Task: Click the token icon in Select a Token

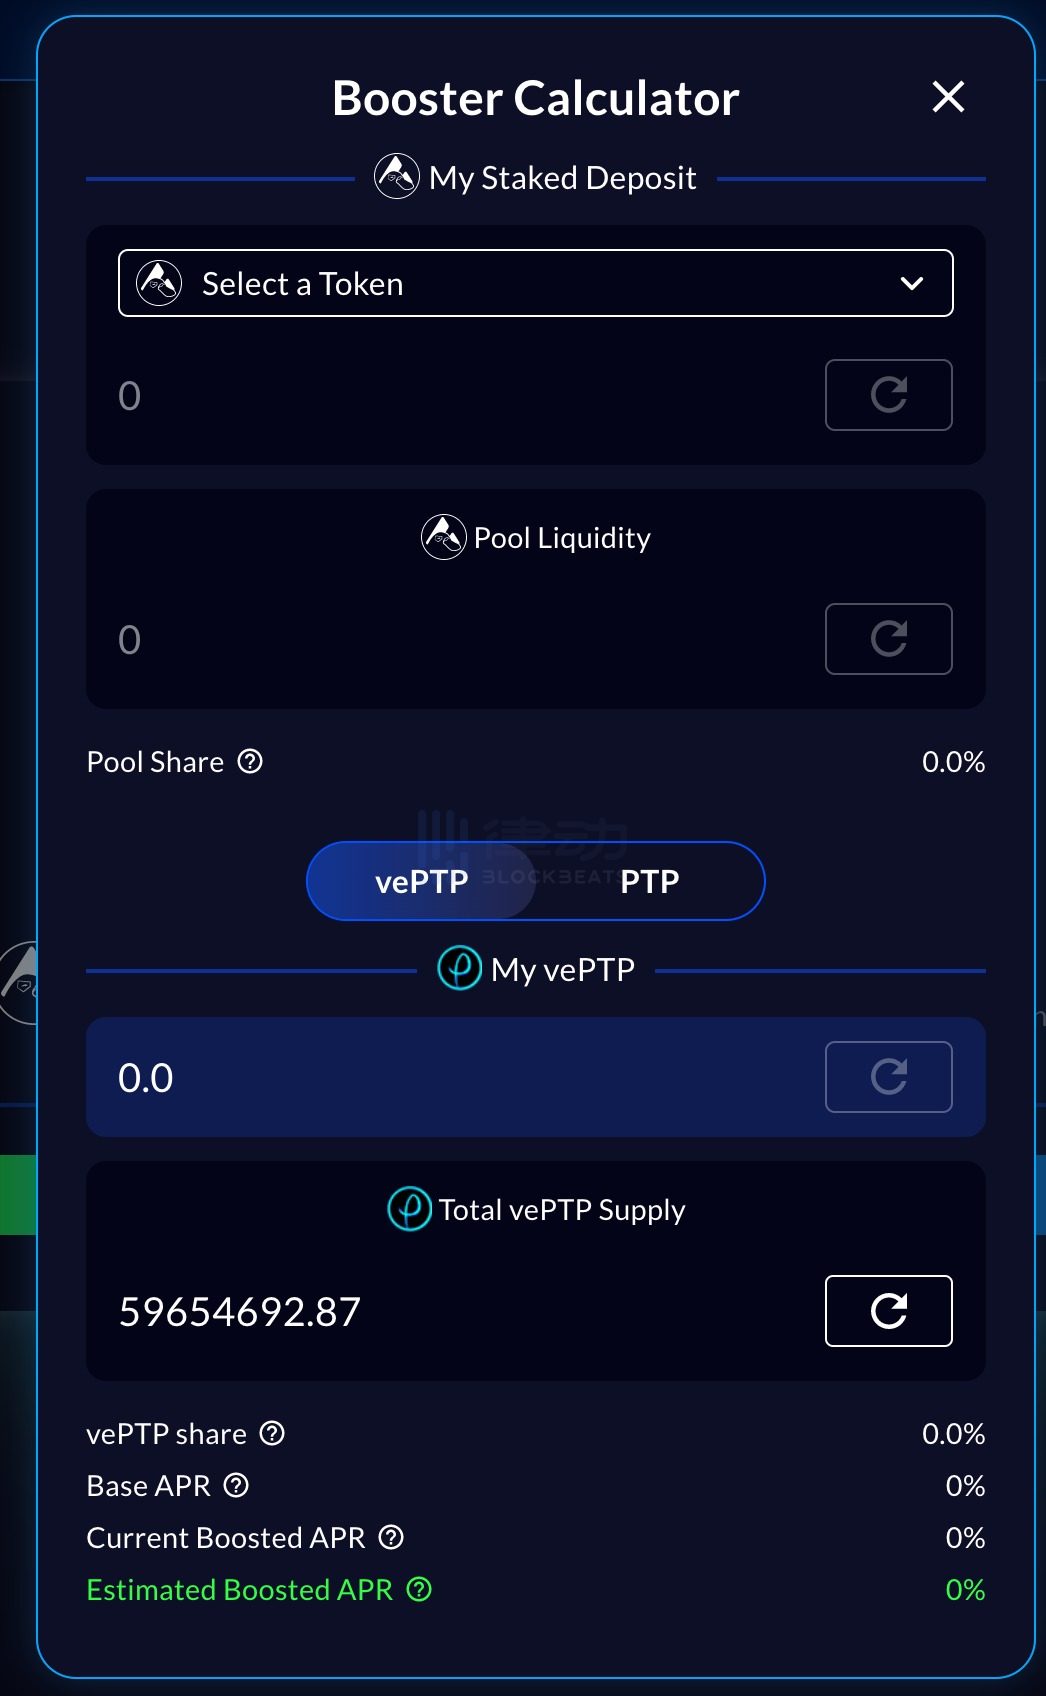Action: point(159,283)
